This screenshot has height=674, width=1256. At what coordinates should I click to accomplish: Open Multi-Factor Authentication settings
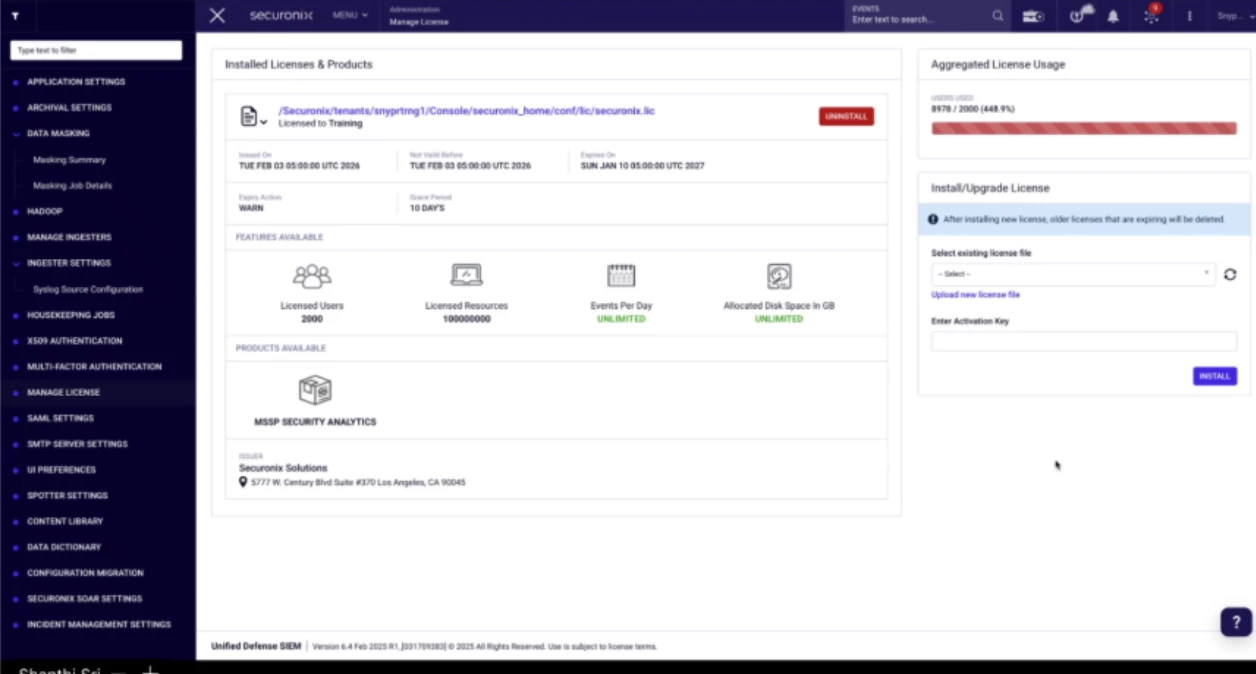94,367
